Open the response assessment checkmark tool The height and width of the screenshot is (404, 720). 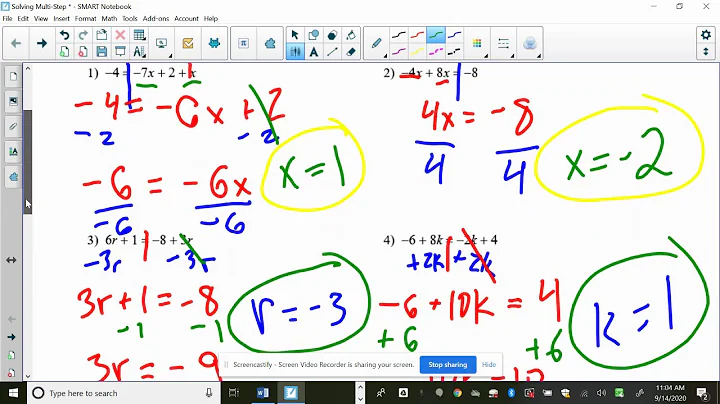[188, 43]
